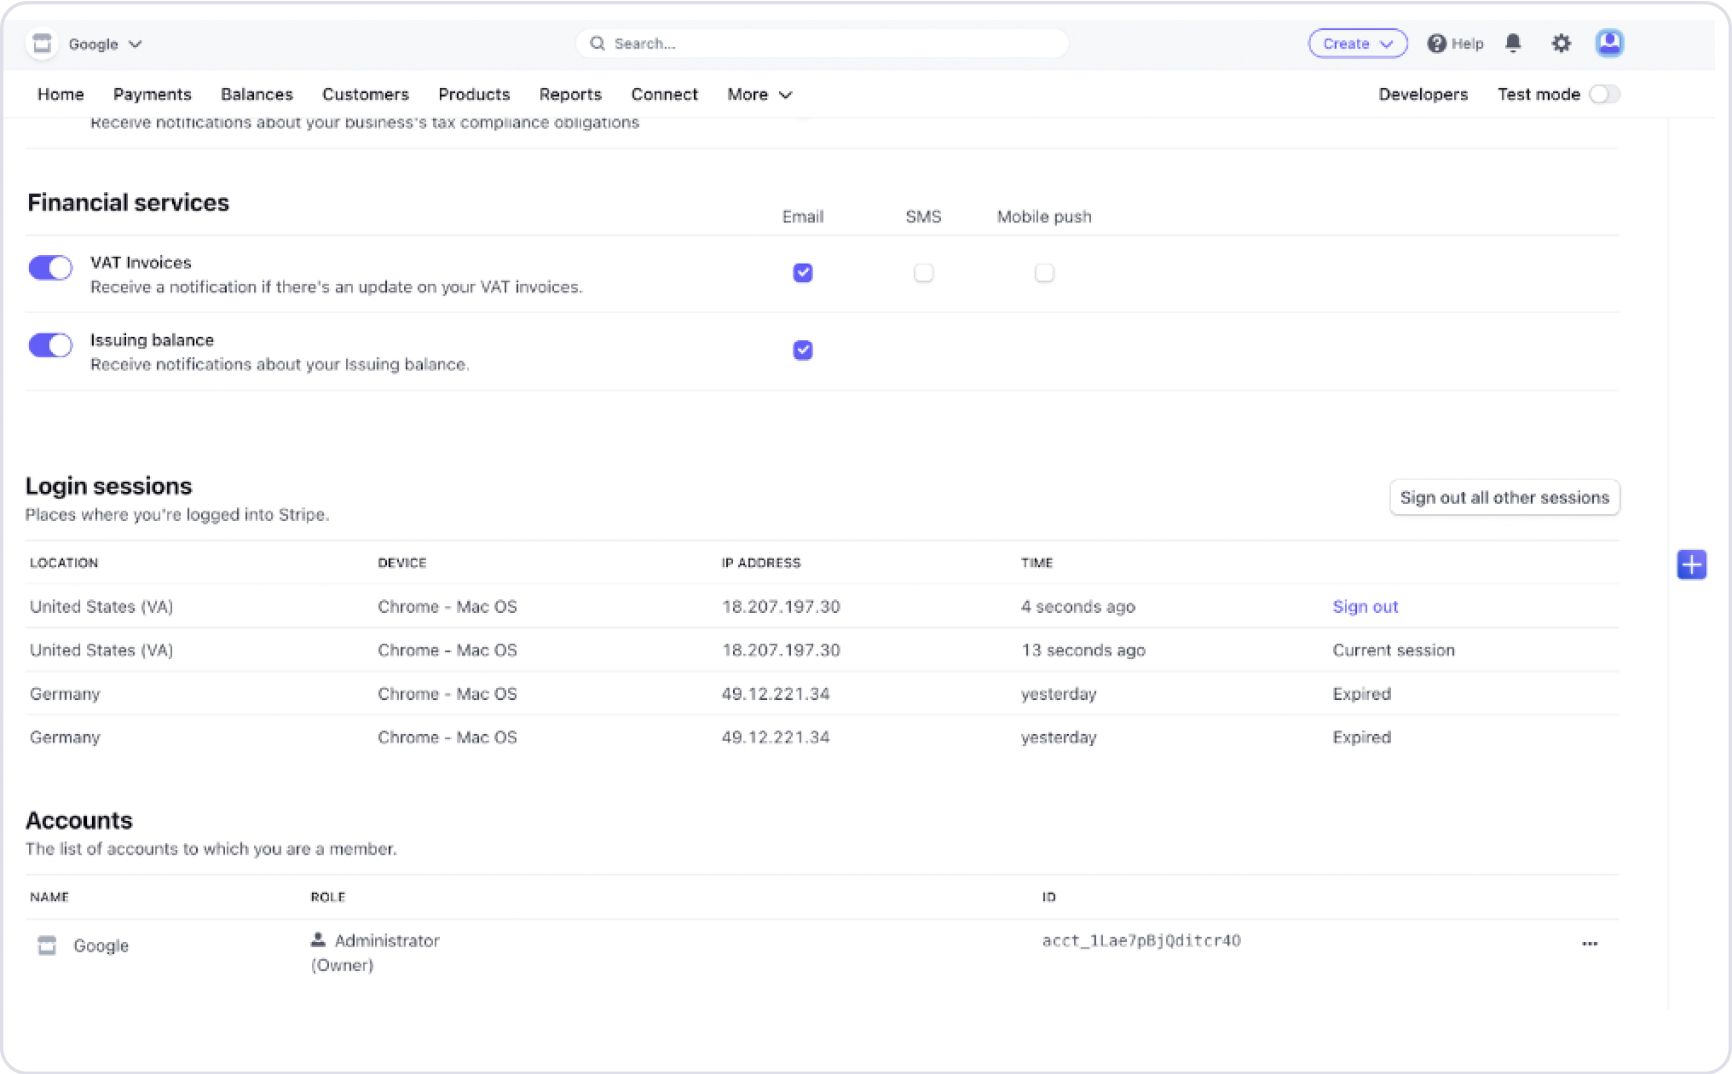Open the notifications bell icon
This screenshot has height=1074, width=1732.
pyautogui.click(x=1513, y=43)
